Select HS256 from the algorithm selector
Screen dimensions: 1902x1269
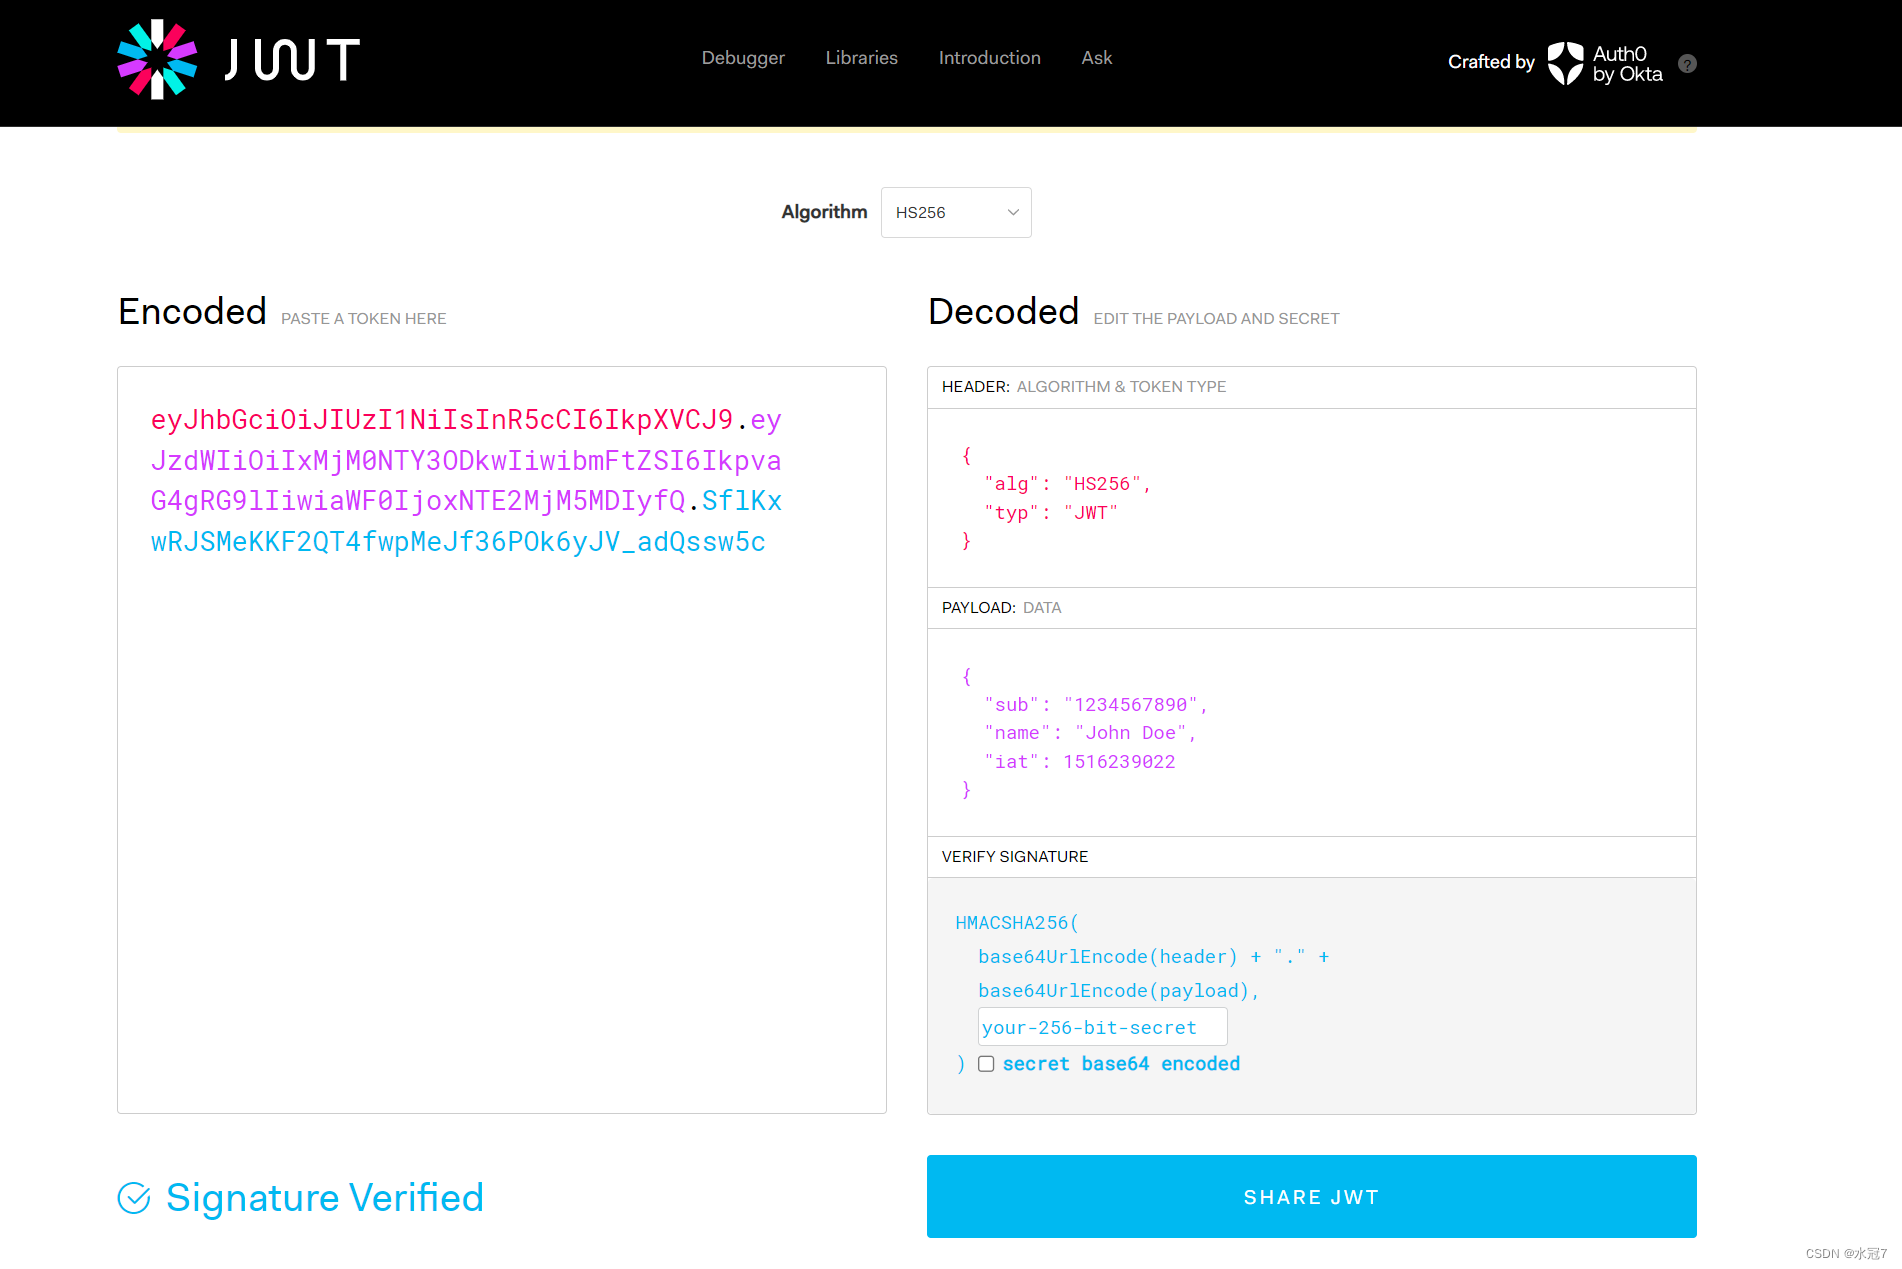955,212
